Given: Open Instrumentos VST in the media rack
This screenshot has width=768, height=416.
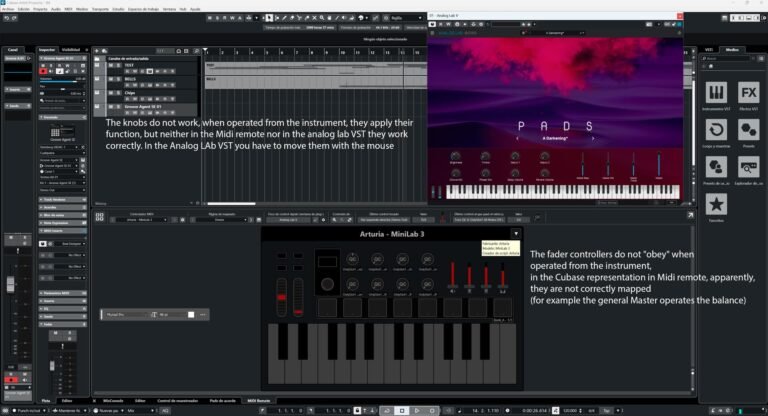Looking at the screenshot, I should (x=716, y=93).
